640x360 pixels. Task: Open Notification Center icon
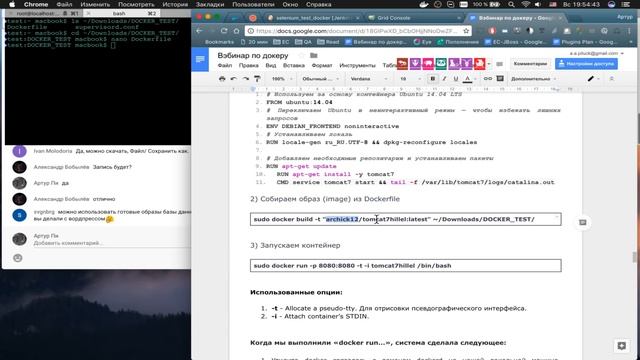coord(627,4)
